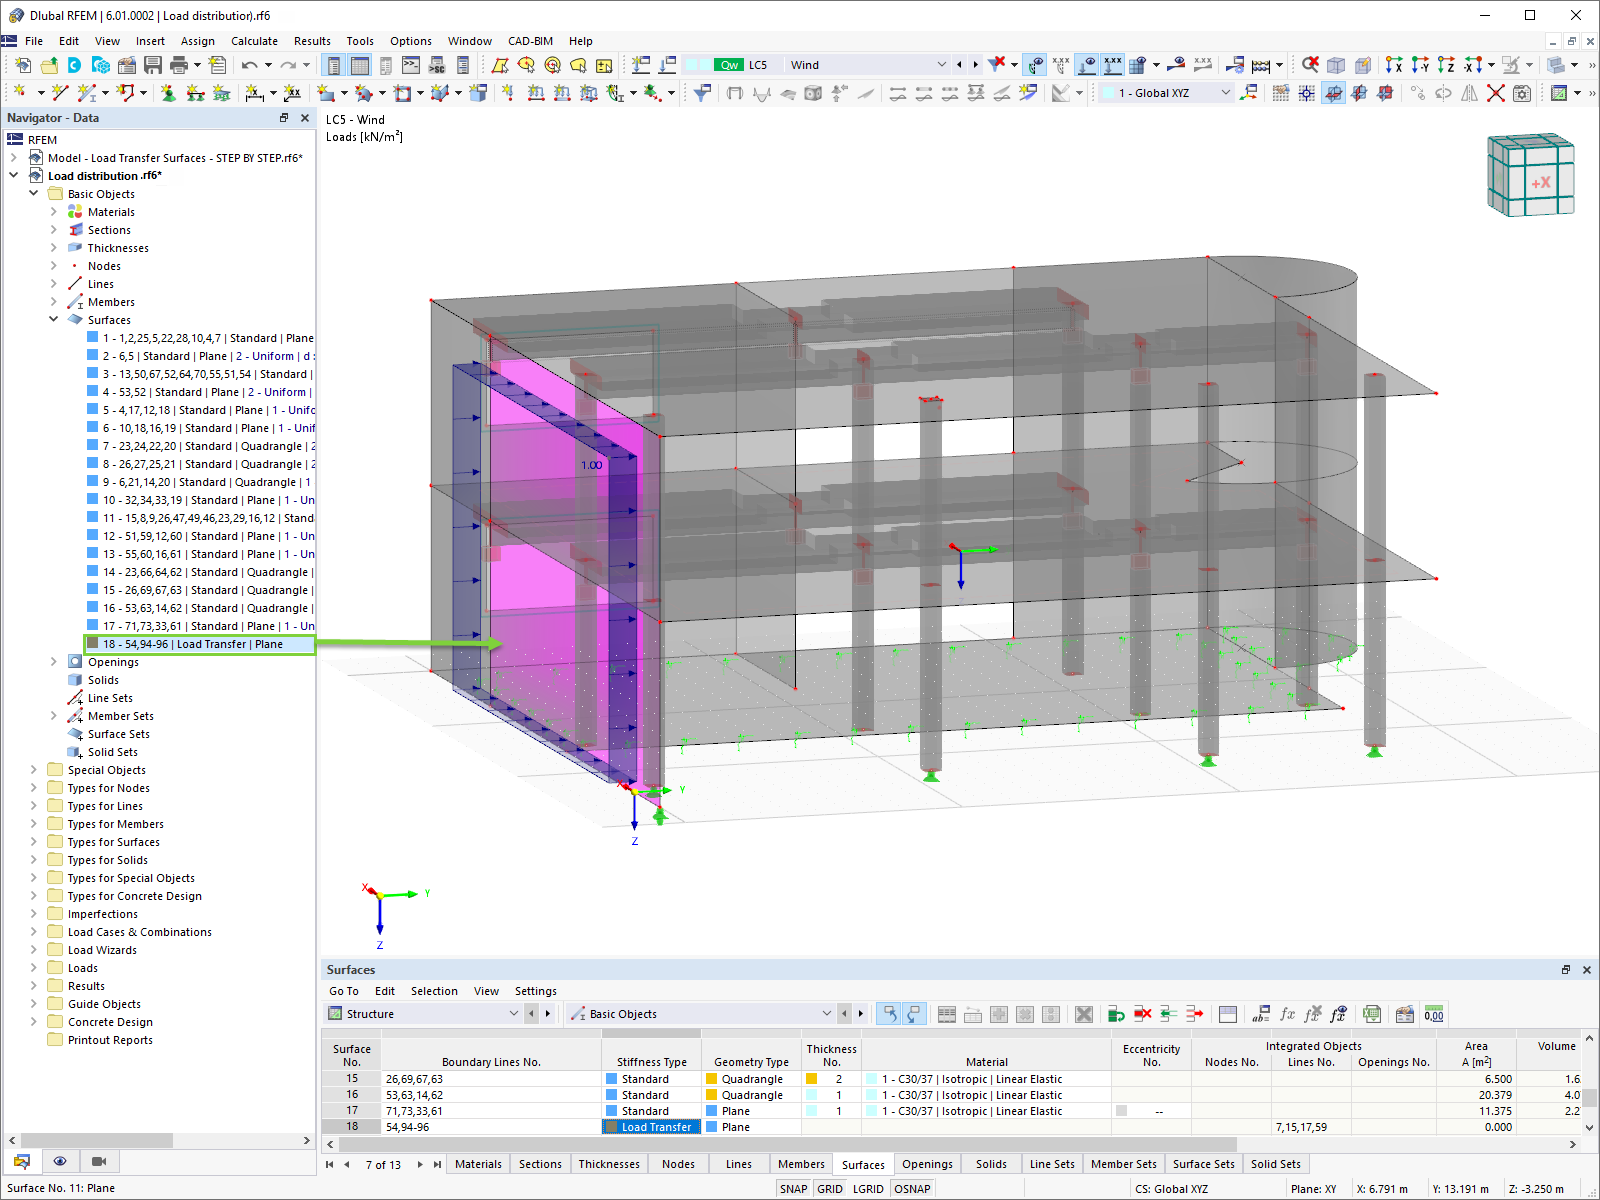Click the navigator horizontal scrollbar
The width and height of the screenshot is (1600, 1200).
tap(96, 1141)
